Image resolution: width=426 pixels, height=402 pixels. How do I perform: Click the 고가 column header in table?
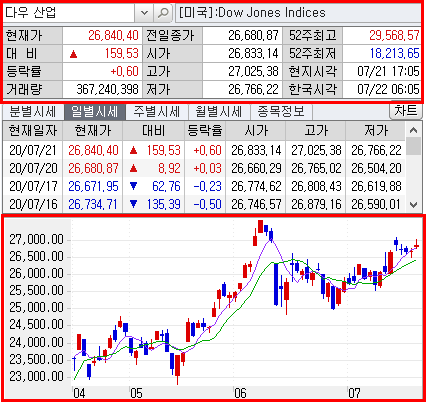tap(316, 130)
